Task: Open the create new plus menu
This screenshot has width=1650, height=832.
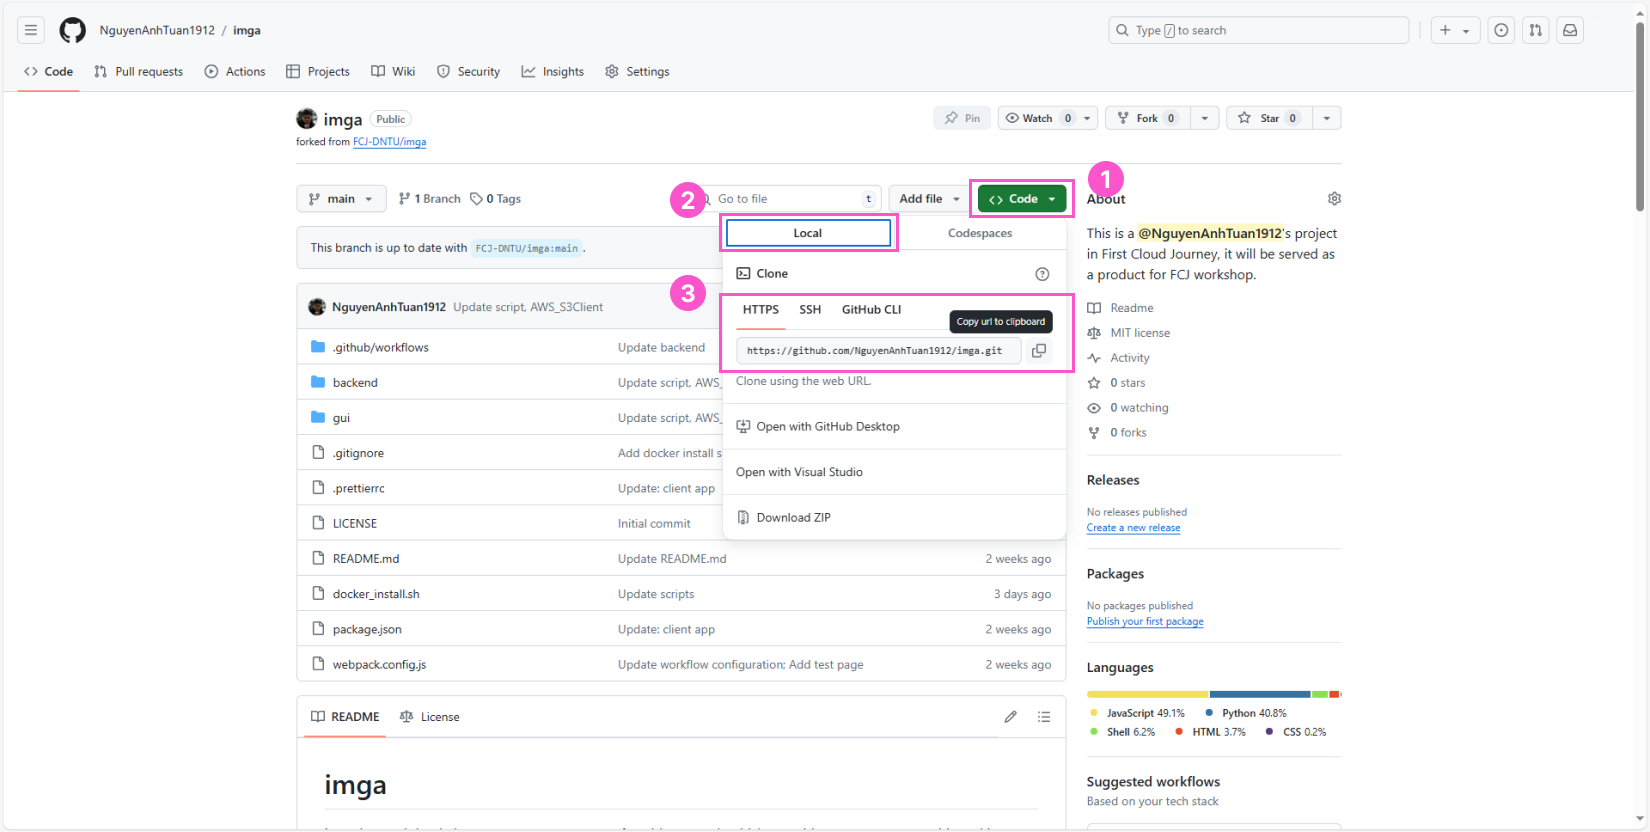Action: [1455, 30]
